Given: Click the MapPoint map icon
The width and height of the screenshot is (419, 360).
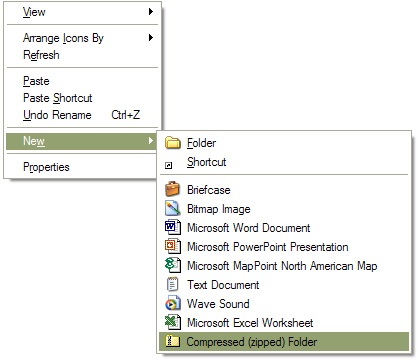Looking at the screenshot, I should [x=173, y=265].
